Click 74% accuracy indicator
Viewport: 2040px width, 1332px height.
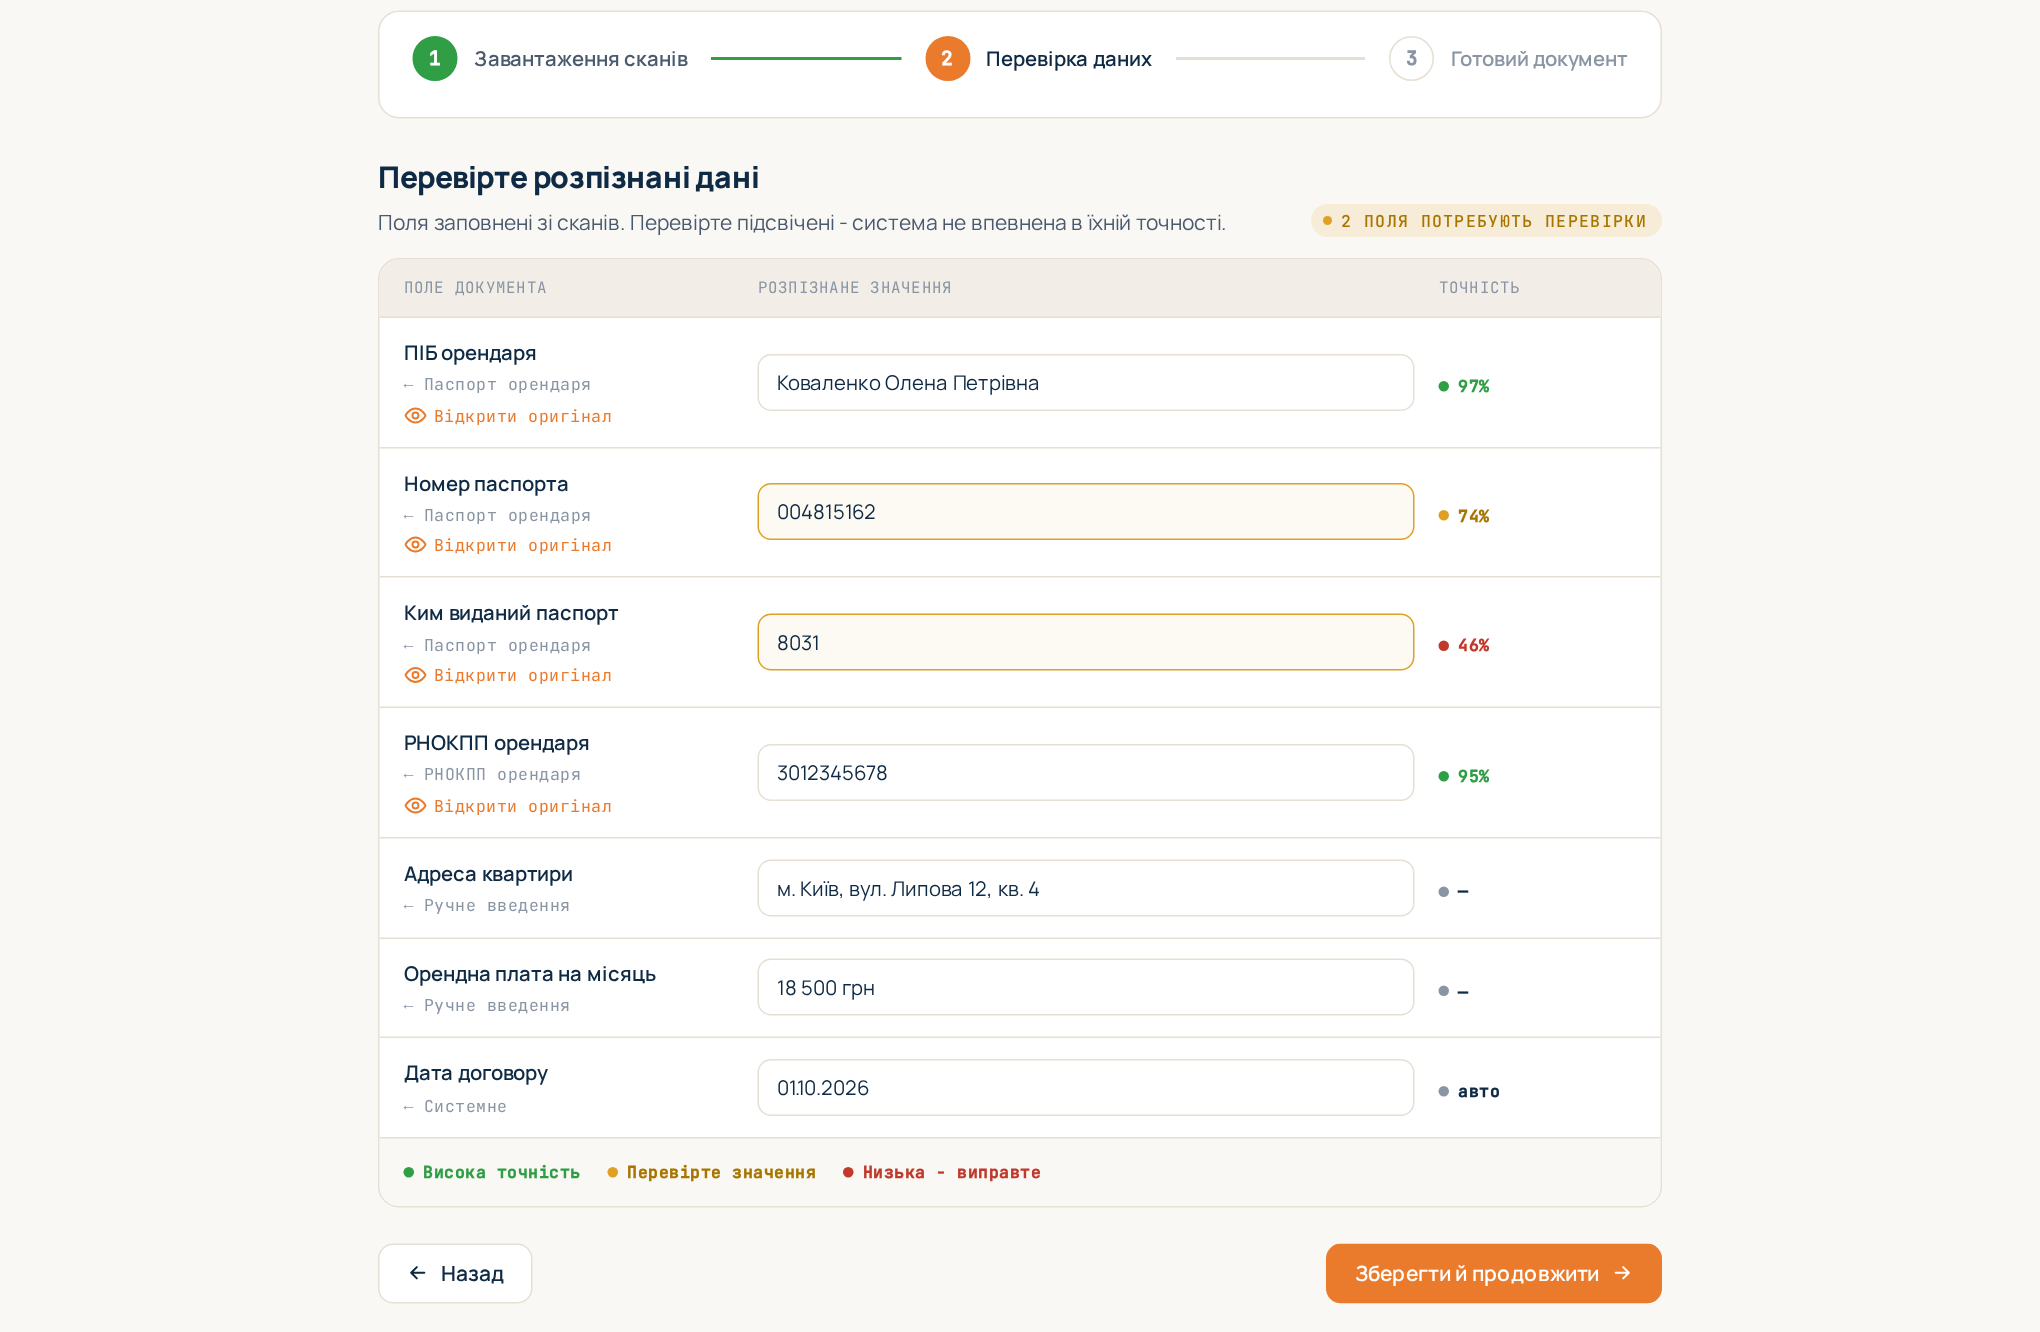point(1464,516)
